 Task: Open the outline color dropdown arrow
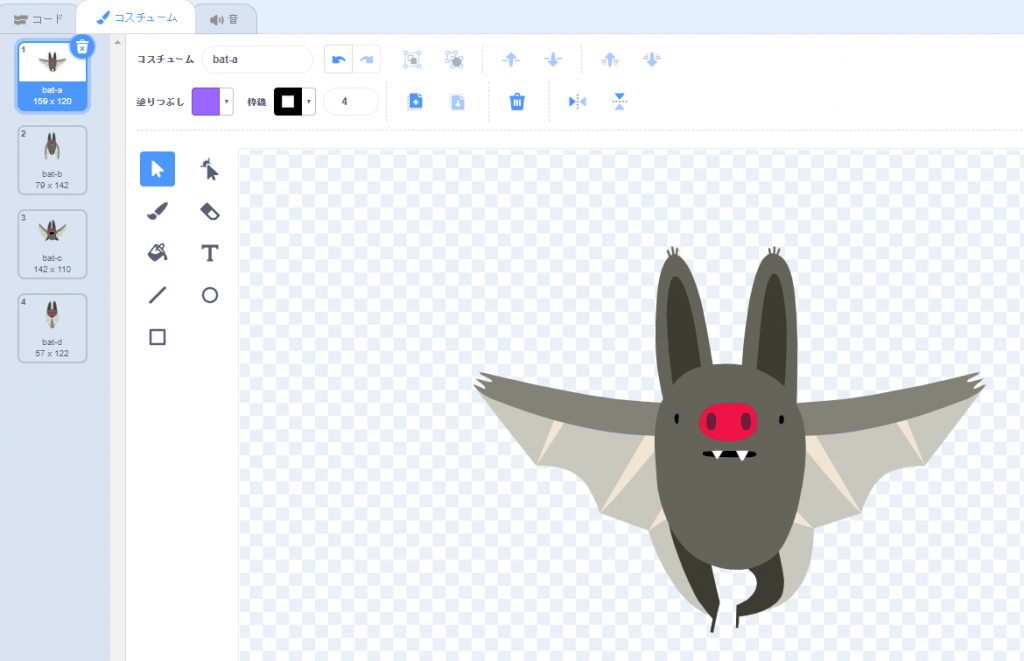coord(309,102)
